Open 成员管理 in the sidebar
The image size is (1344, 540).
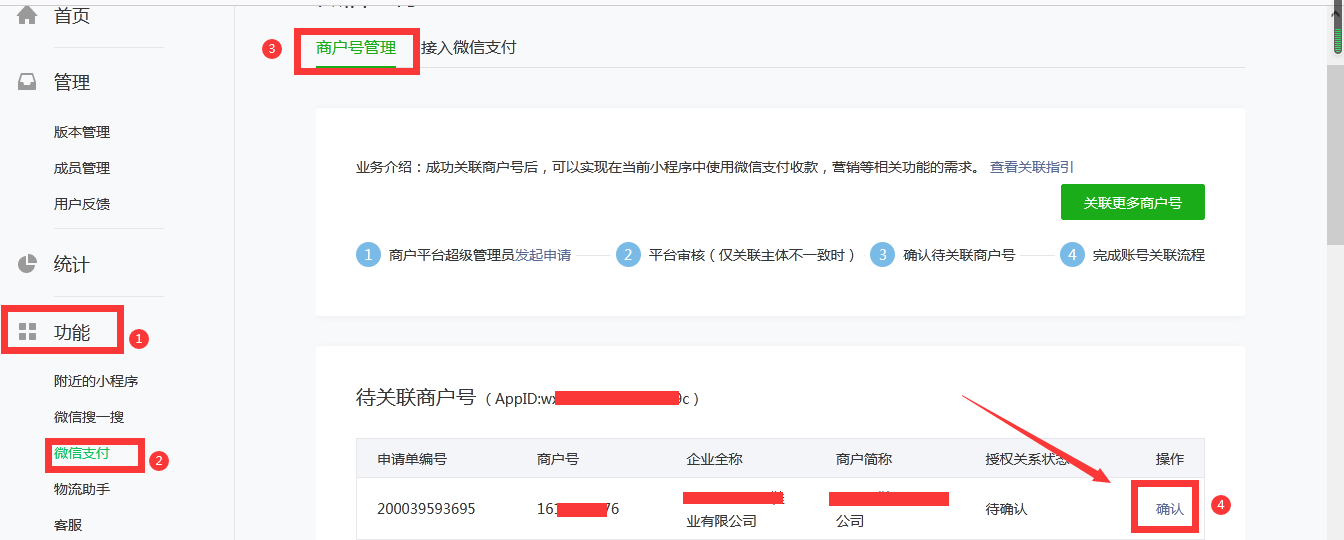click(82, 168)
